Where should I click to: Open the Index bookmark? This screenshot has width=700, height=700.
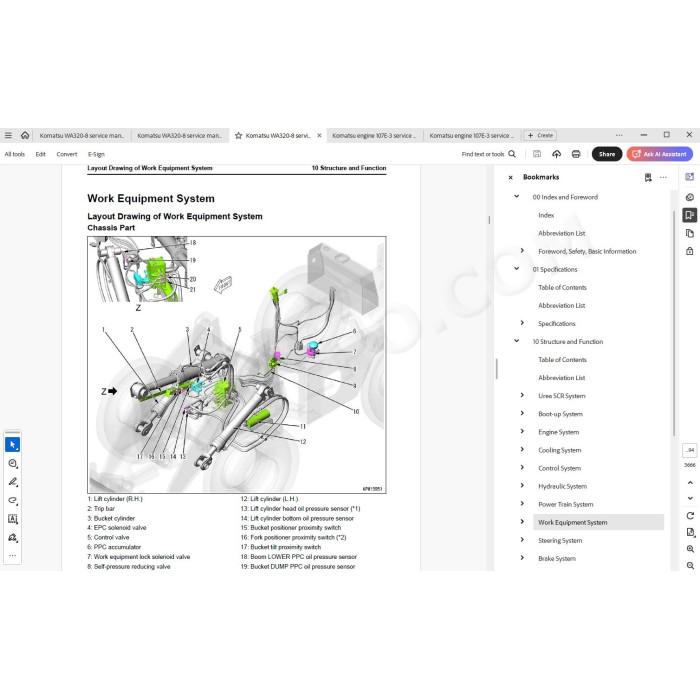pos(546,215)
